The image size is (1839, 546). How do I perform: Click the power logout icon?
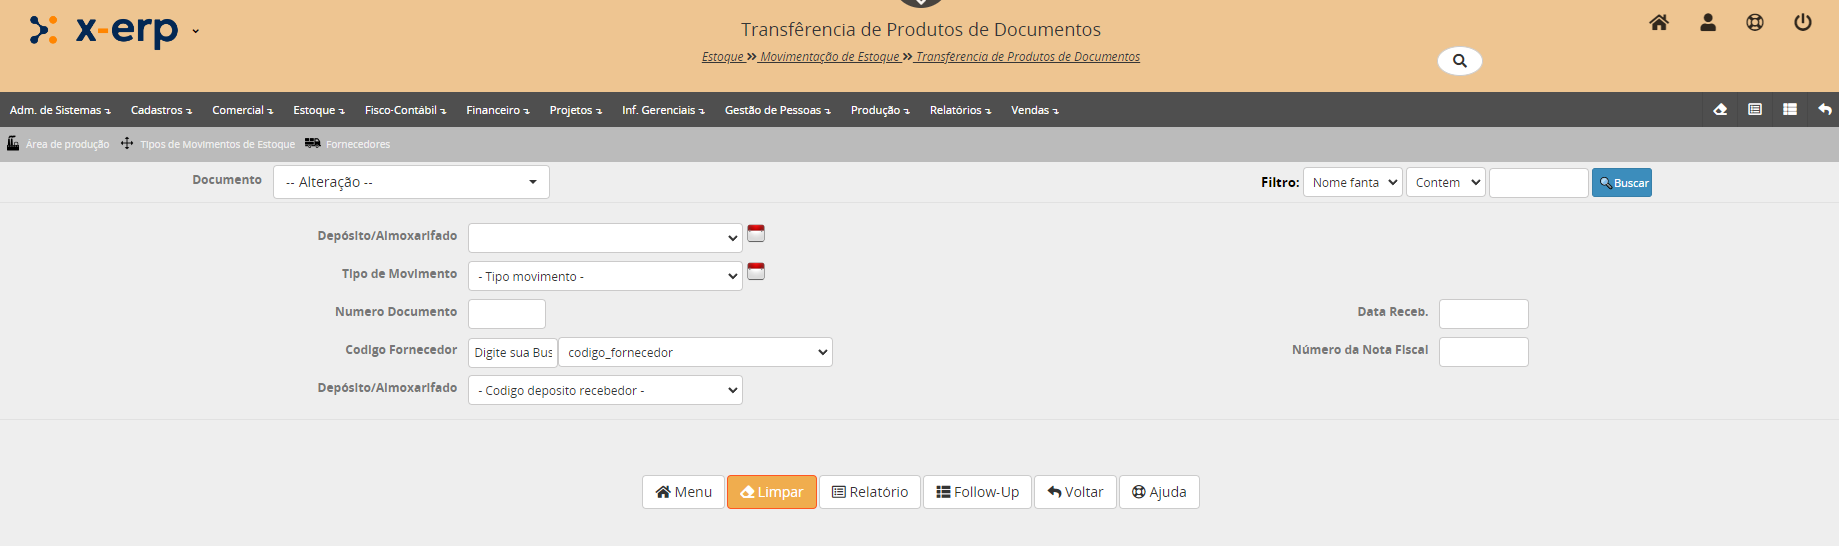pyautogui.click(x=1803, y=23)
